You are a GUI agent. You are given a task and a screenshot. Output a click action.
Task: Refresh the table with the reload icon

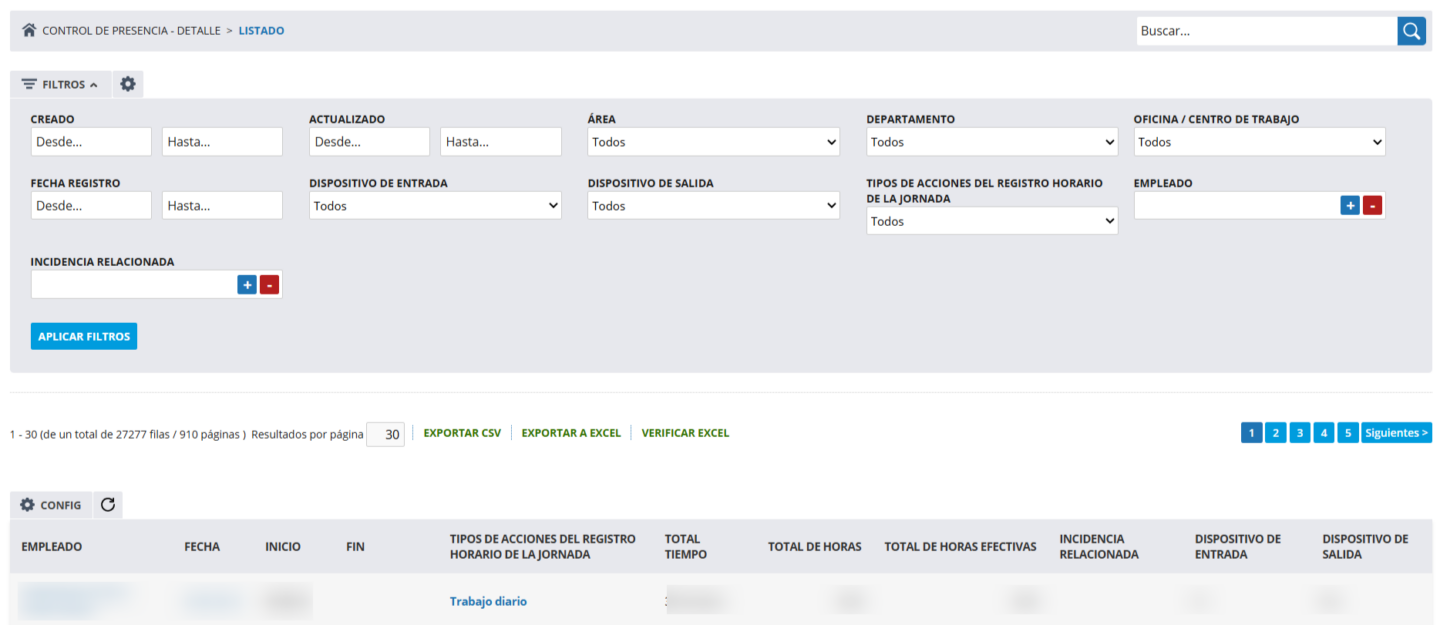(x=108, y=505)
